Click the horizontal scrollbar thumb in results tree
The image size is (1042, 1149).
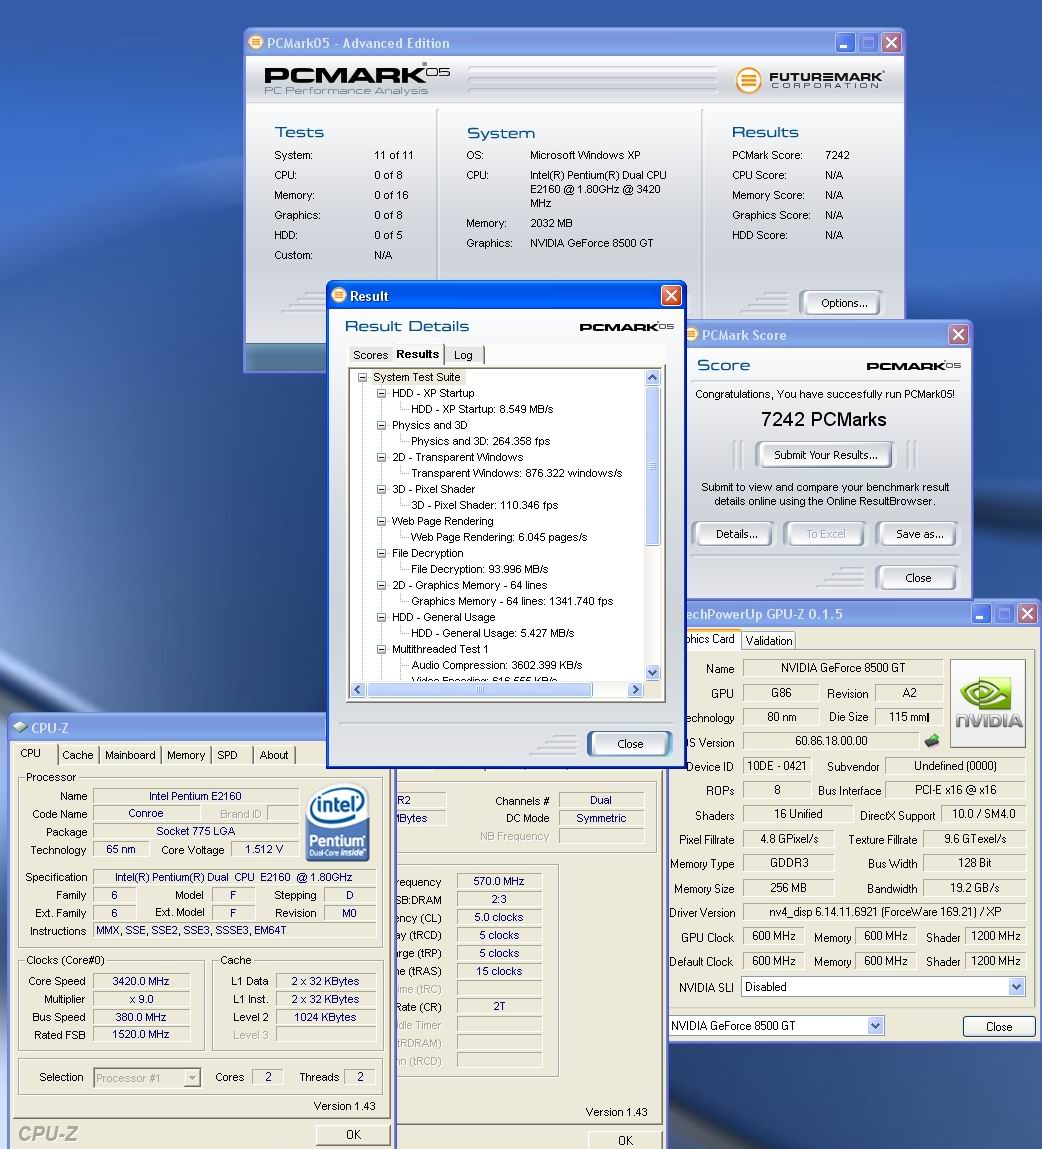point(479,690)
